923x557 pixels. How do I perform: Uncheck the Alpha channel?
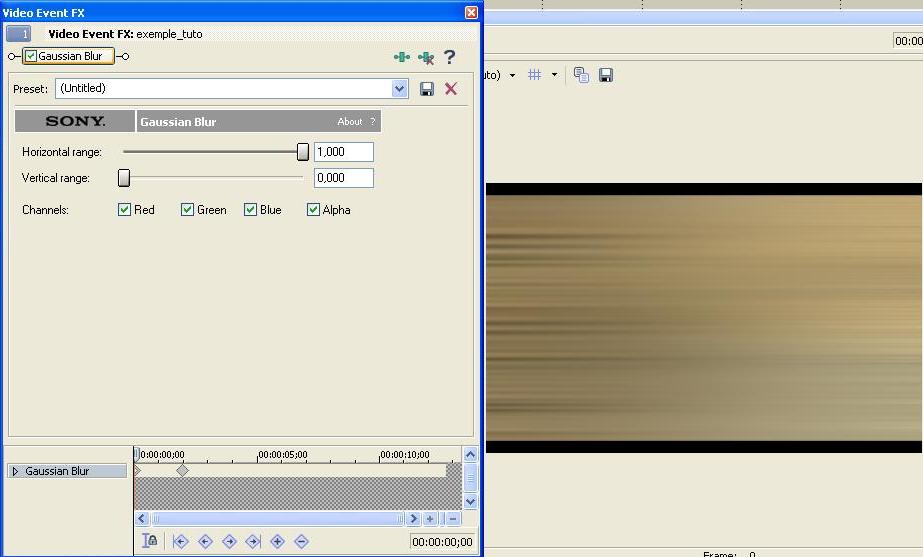click(x=313, y=210)
